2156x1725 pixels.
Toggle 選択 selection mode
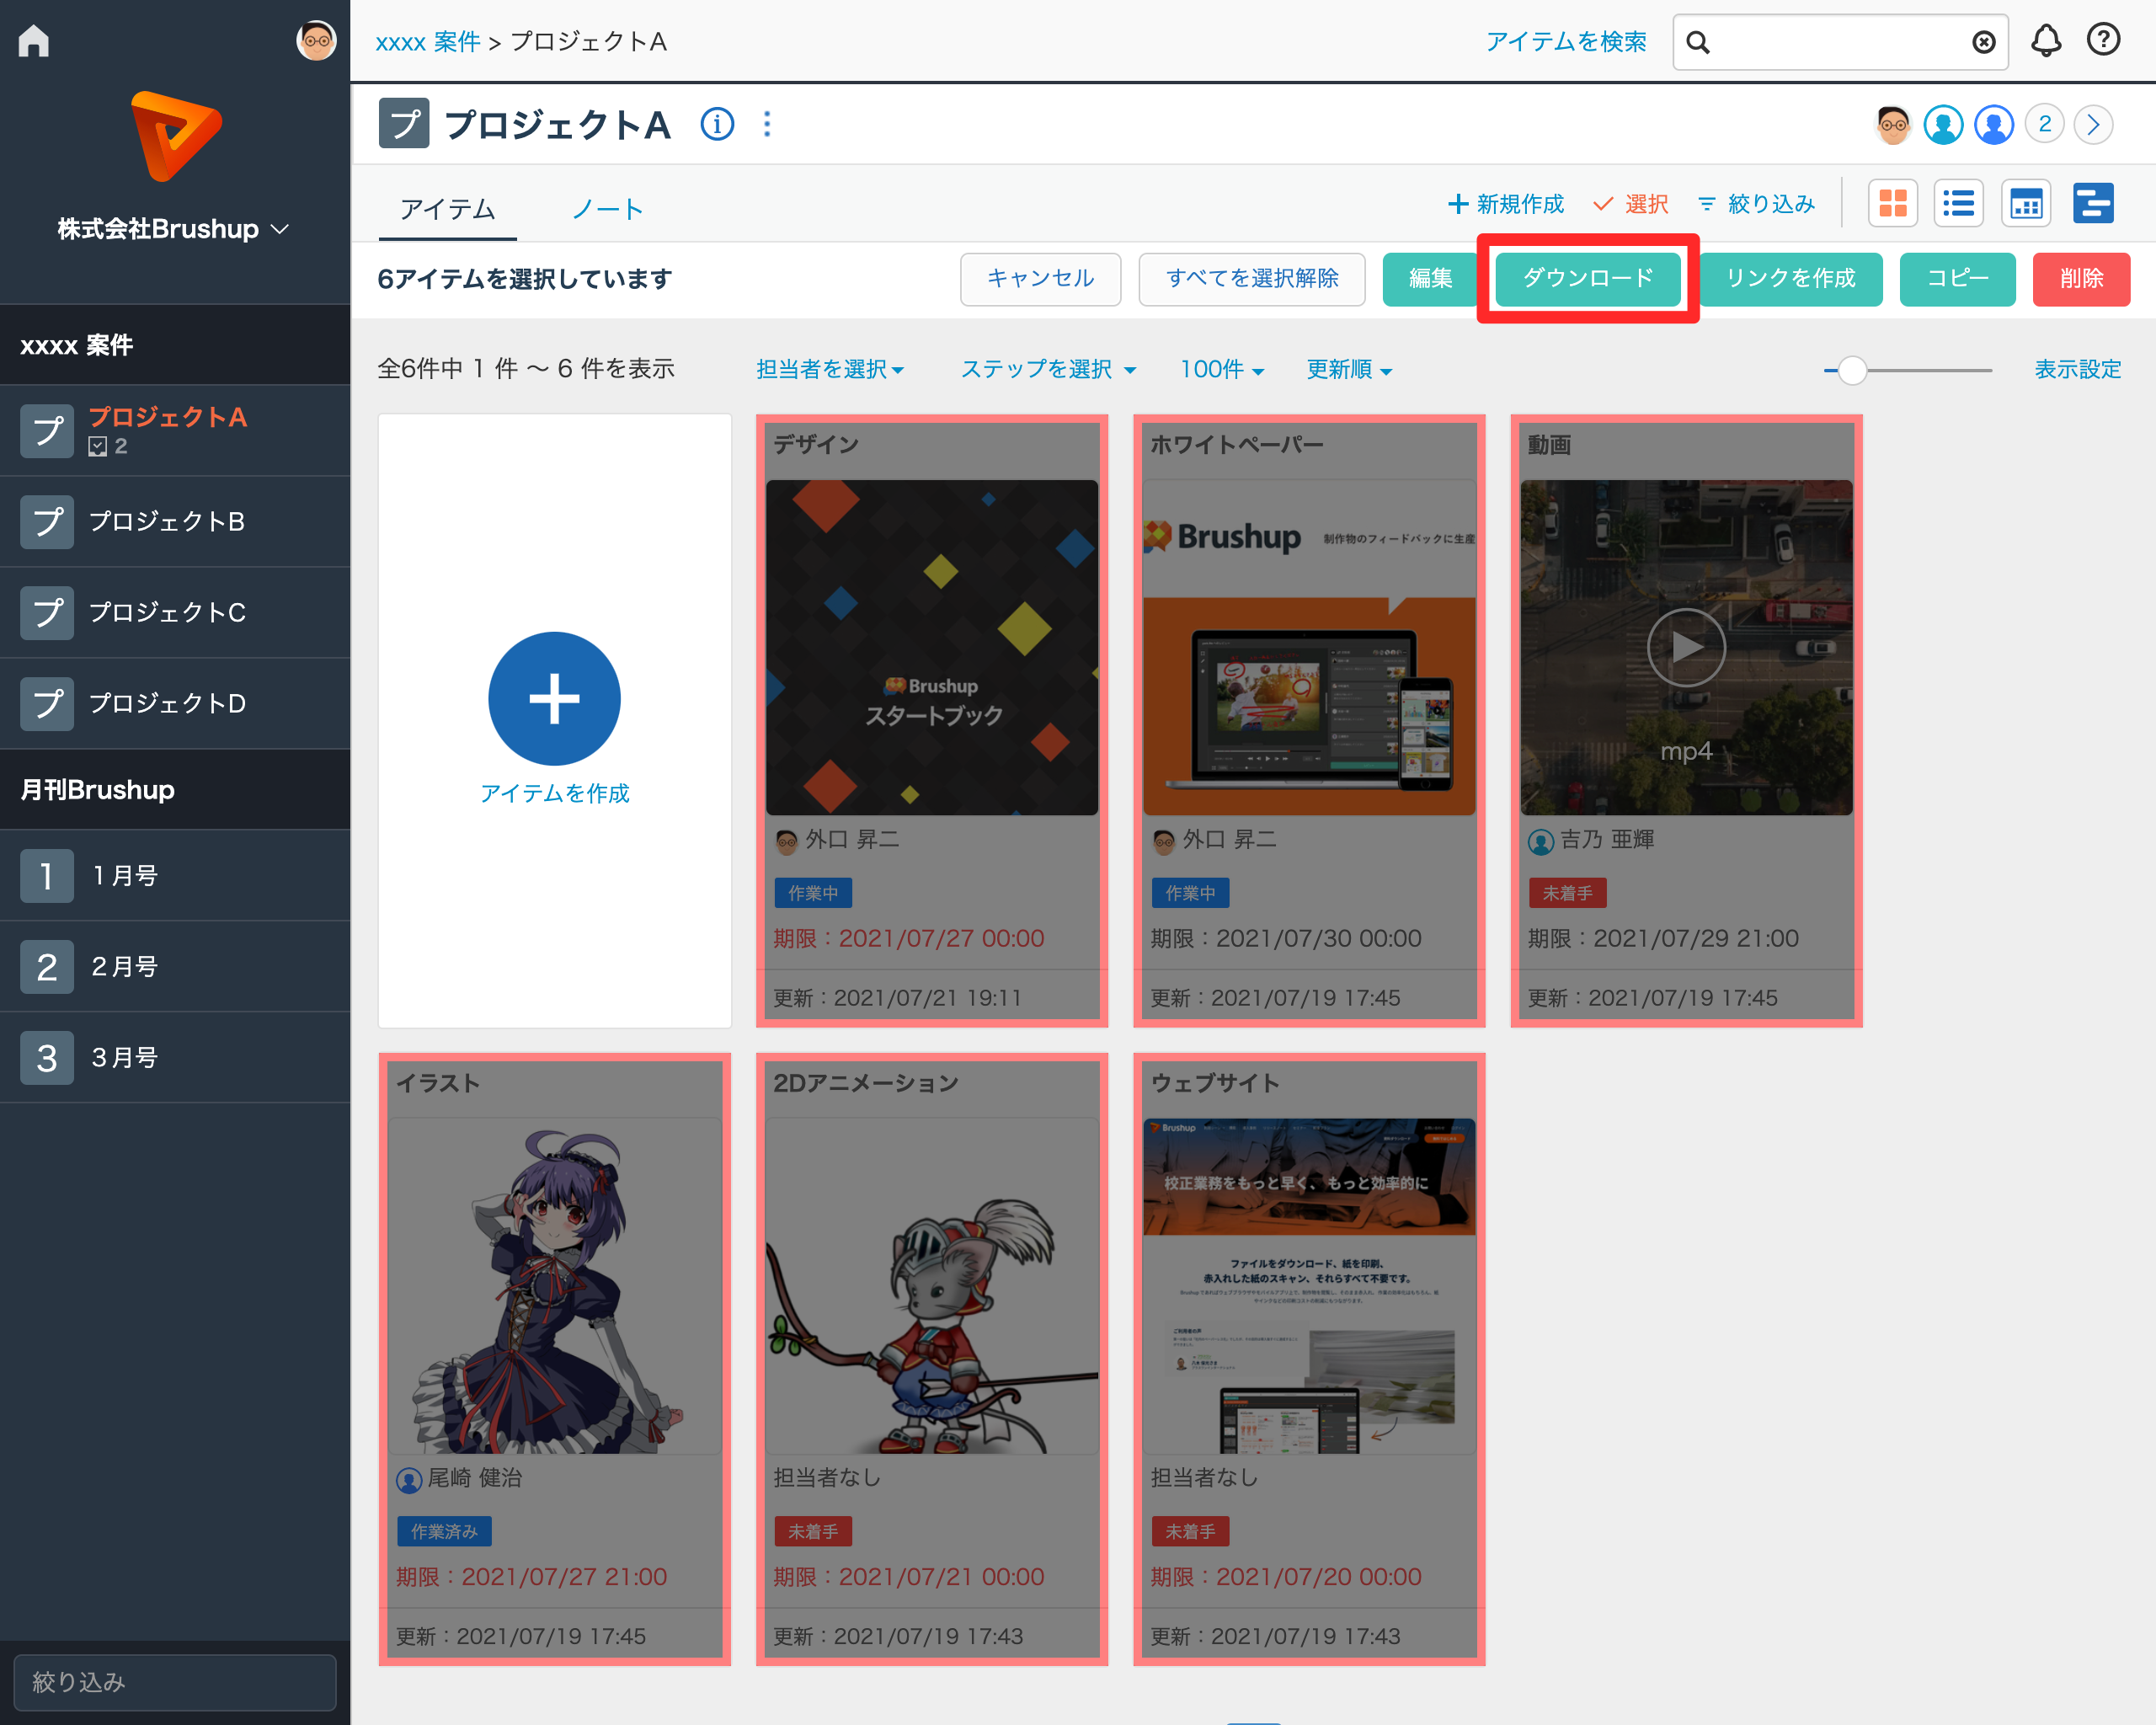(x=1631, y=204)
